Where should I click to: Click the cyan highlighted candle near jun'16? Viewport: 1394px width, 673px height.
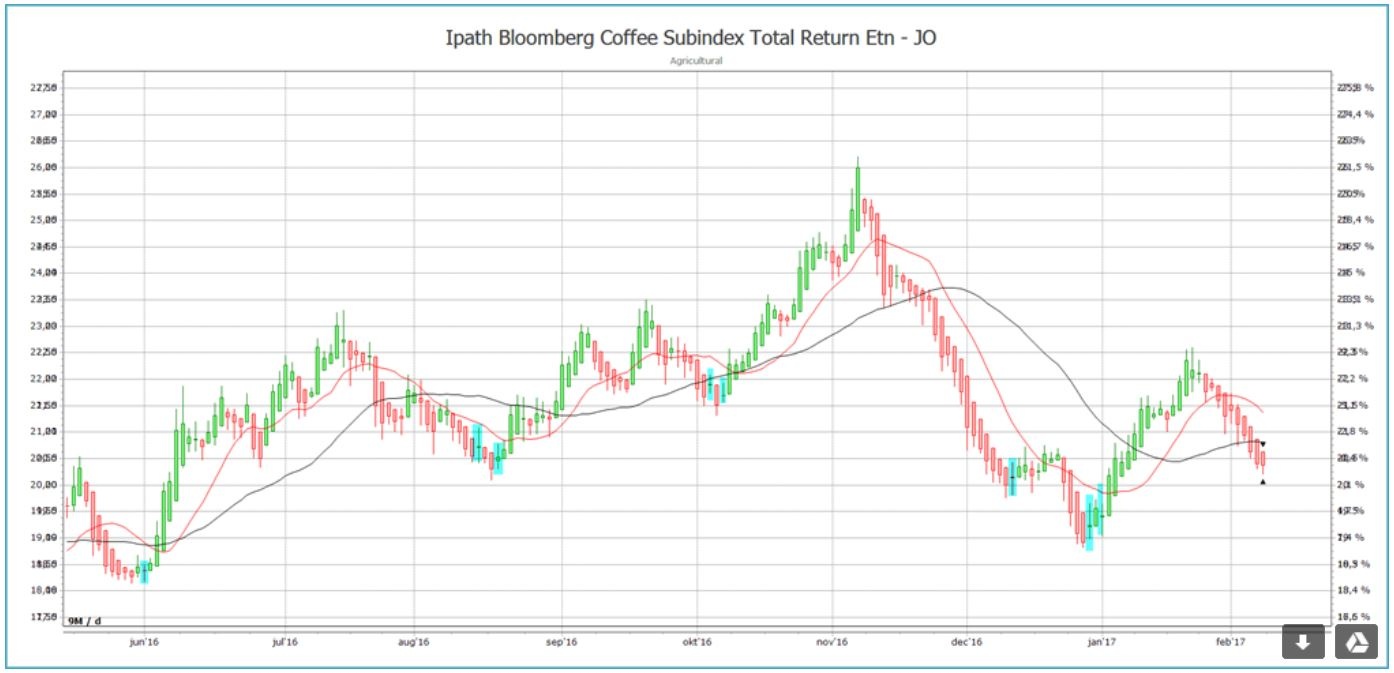pyautogui.click(x=144, y=570)
